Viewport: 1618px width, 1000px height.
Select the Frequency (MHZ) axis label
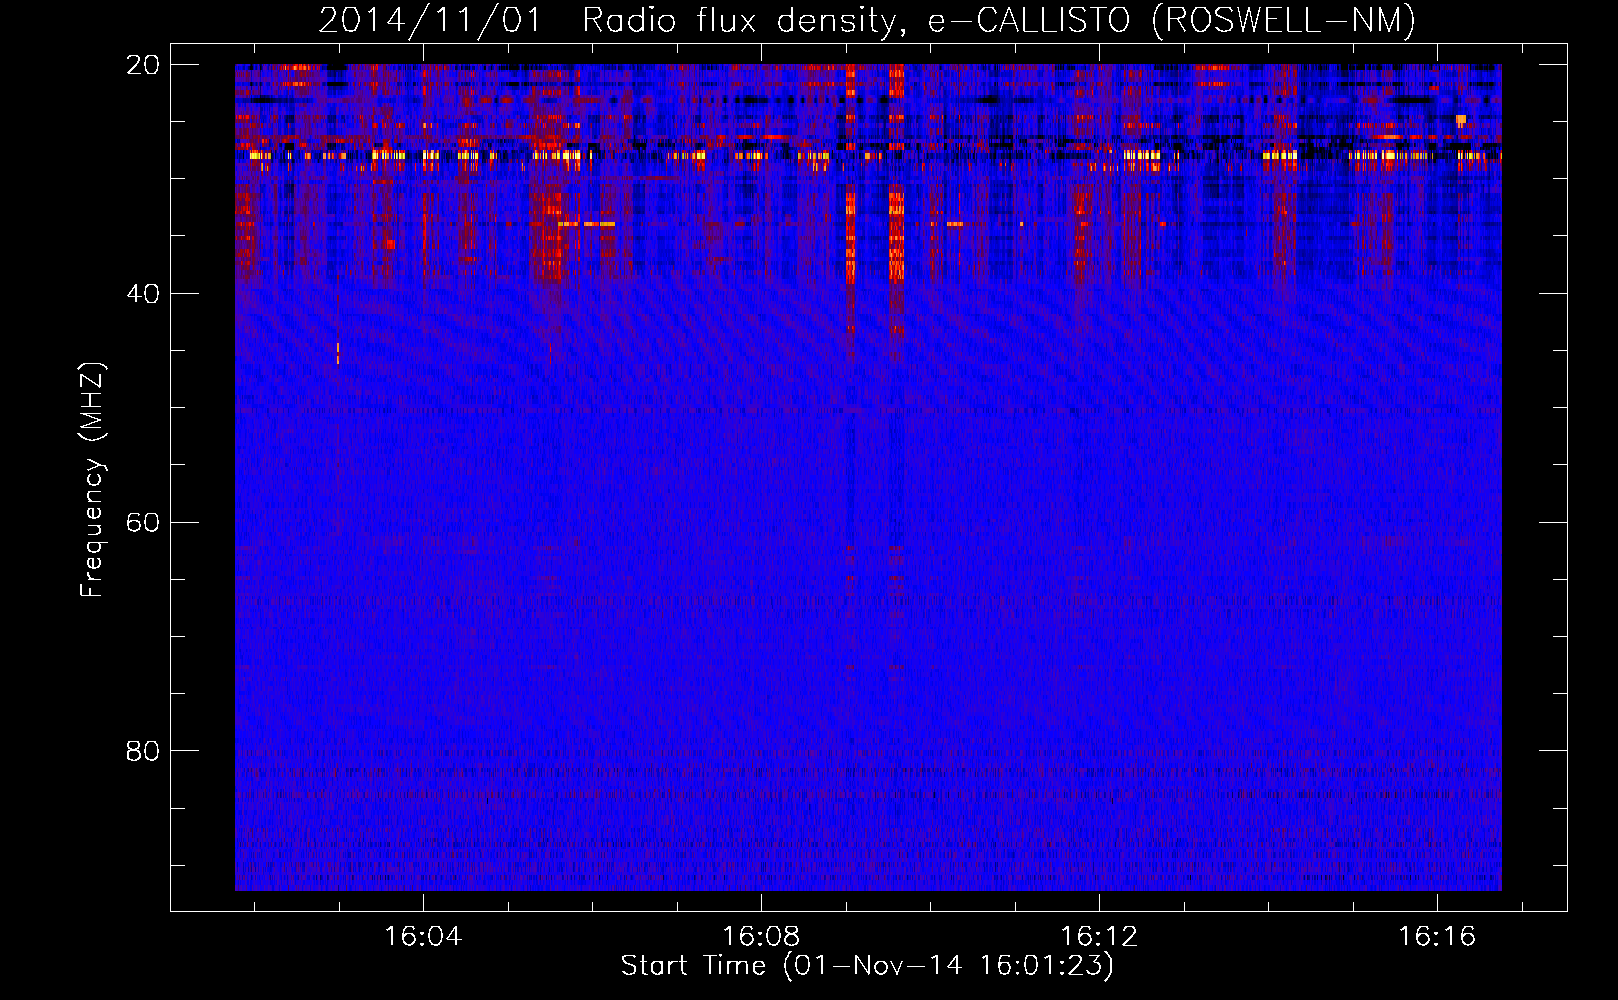92,480
